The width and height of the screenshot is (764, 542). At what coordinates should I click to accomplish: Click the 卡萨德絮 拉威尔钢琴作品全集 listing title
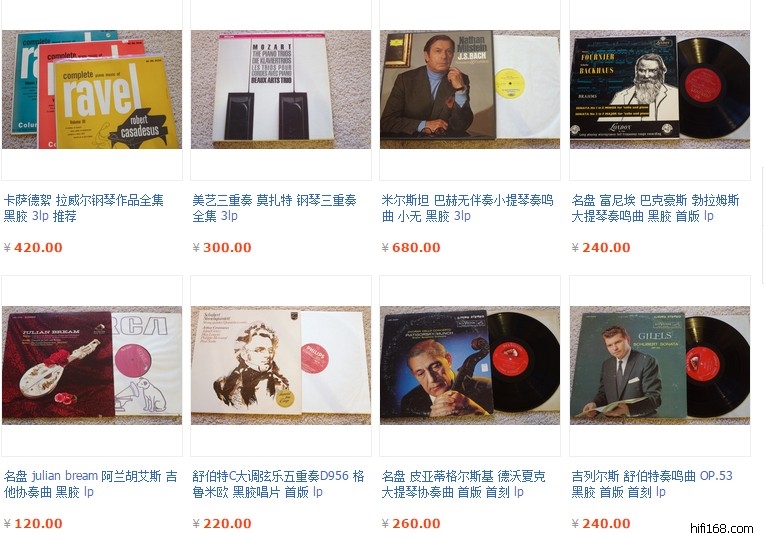(84, 208)
